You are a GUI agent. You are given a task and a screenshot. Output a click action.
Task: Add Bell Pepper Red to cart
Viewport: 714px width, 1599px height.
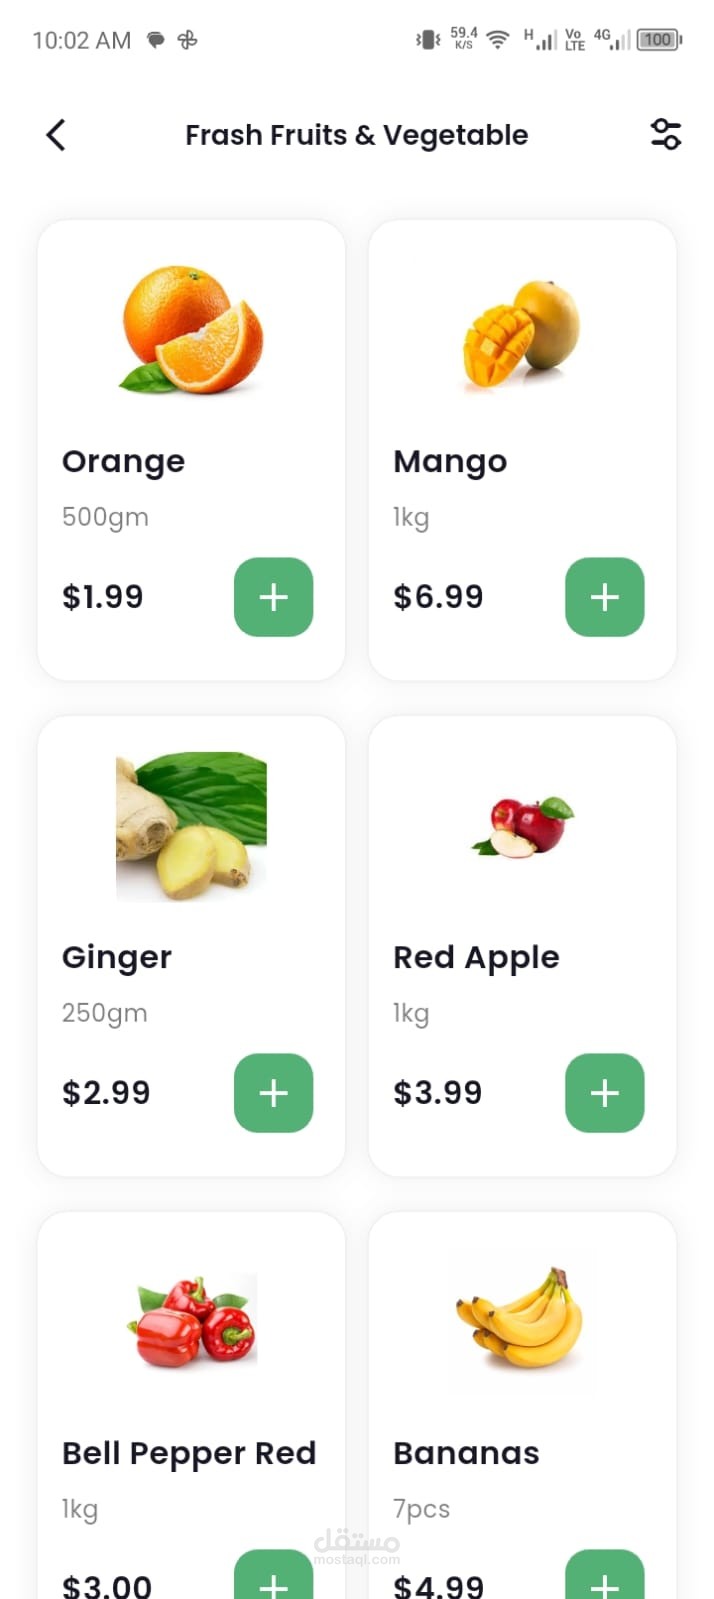[x=273, y=1578]
